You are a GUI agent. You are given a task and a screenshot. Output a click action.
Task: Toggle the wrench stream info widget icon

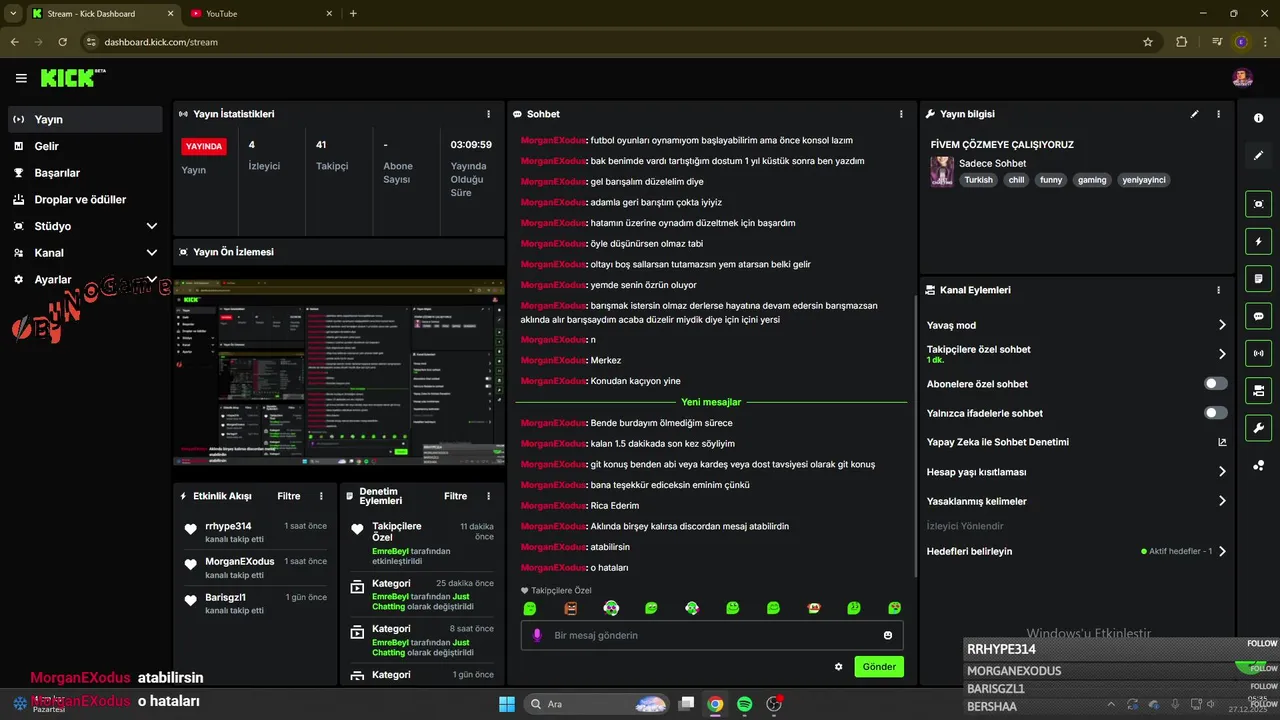(x=1259, y=428)
